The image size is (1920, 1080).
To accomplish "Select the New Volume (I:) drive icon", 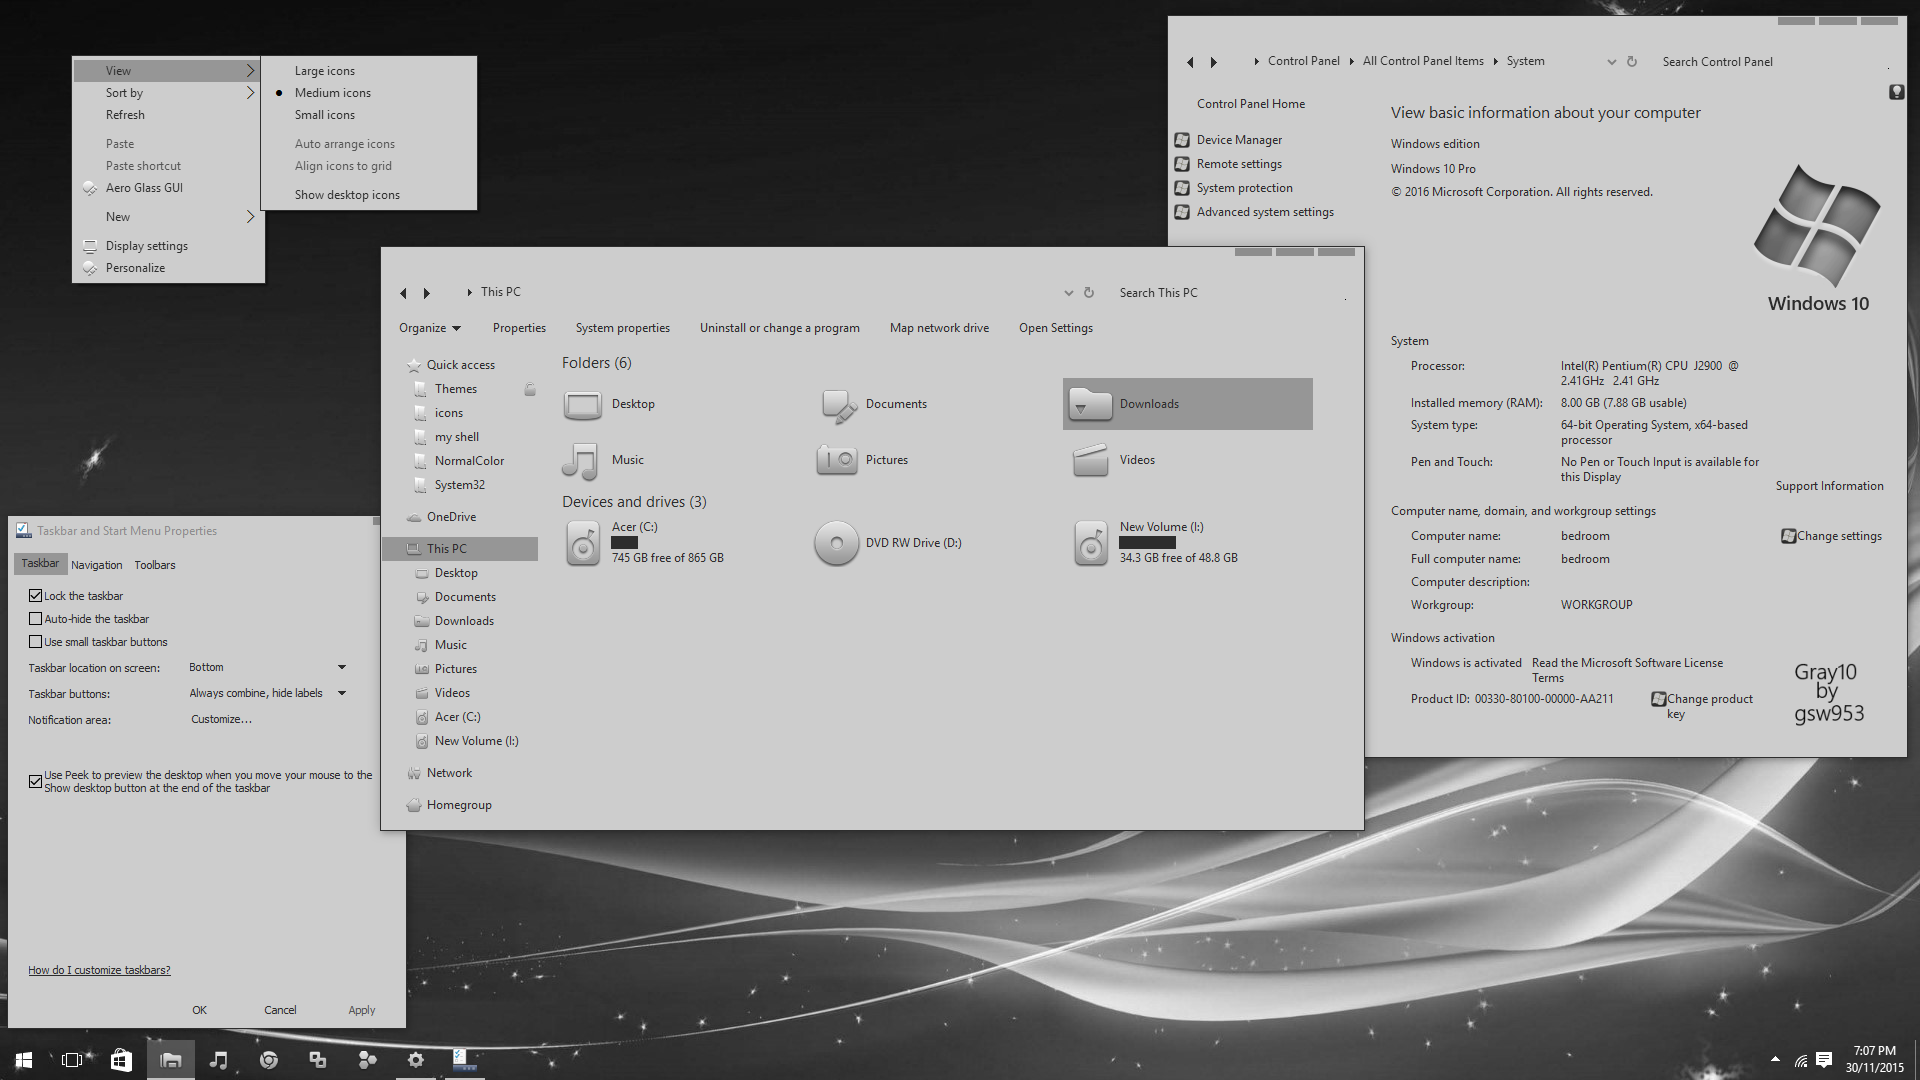I will (1091, 543).
